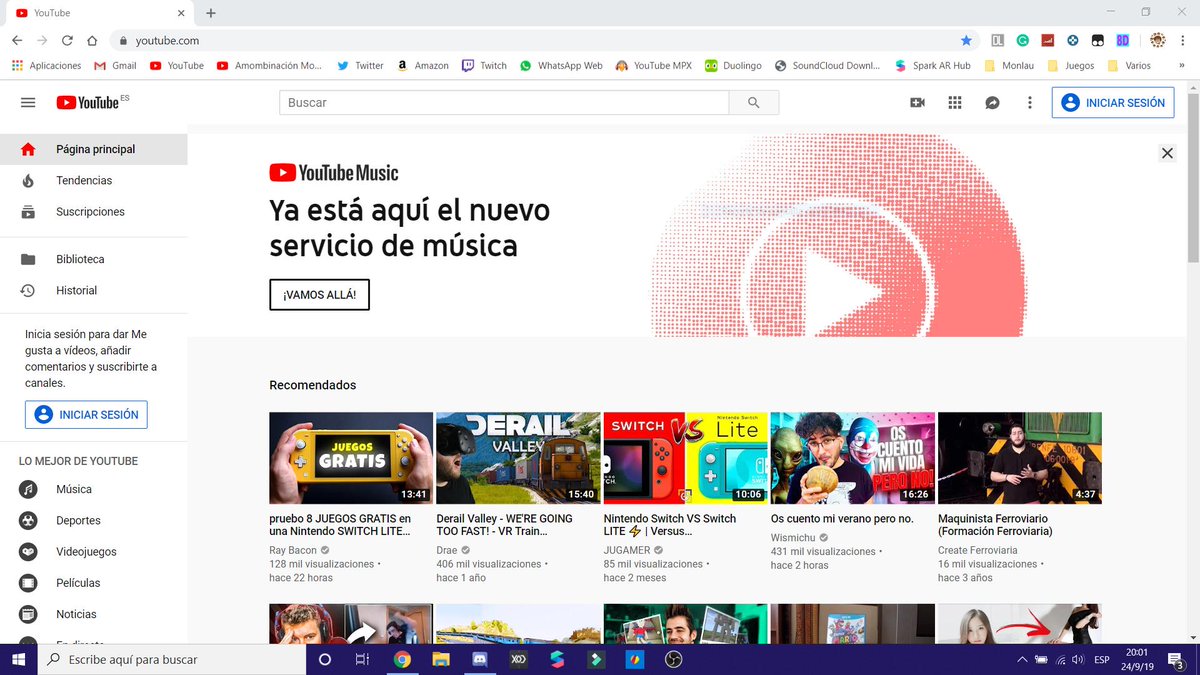This screenshot has height=675, width=1200.
Task: Open Maquinista Ferroviario video thumbnail
Action: (1020, 458)
